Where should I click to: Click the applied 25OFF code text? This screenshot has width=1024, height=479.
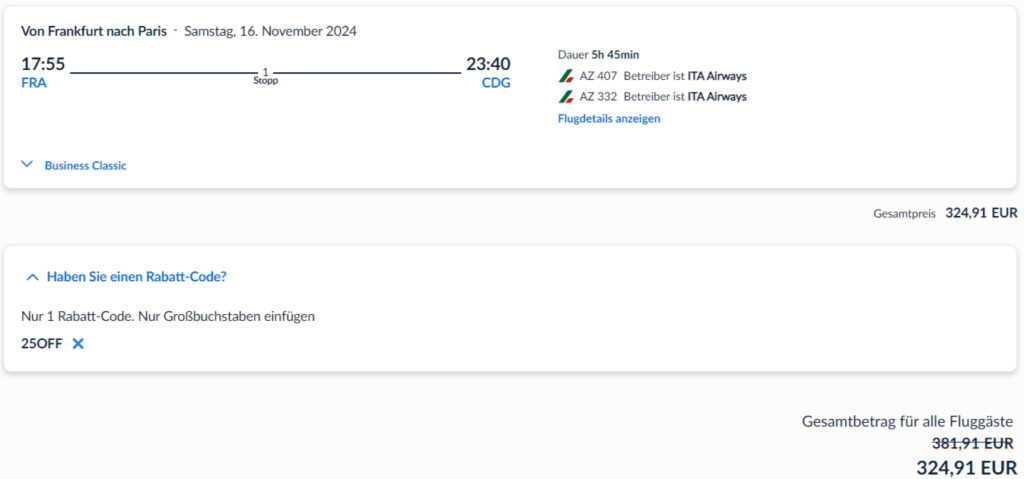pyautogui.click(x=41, y=343)
